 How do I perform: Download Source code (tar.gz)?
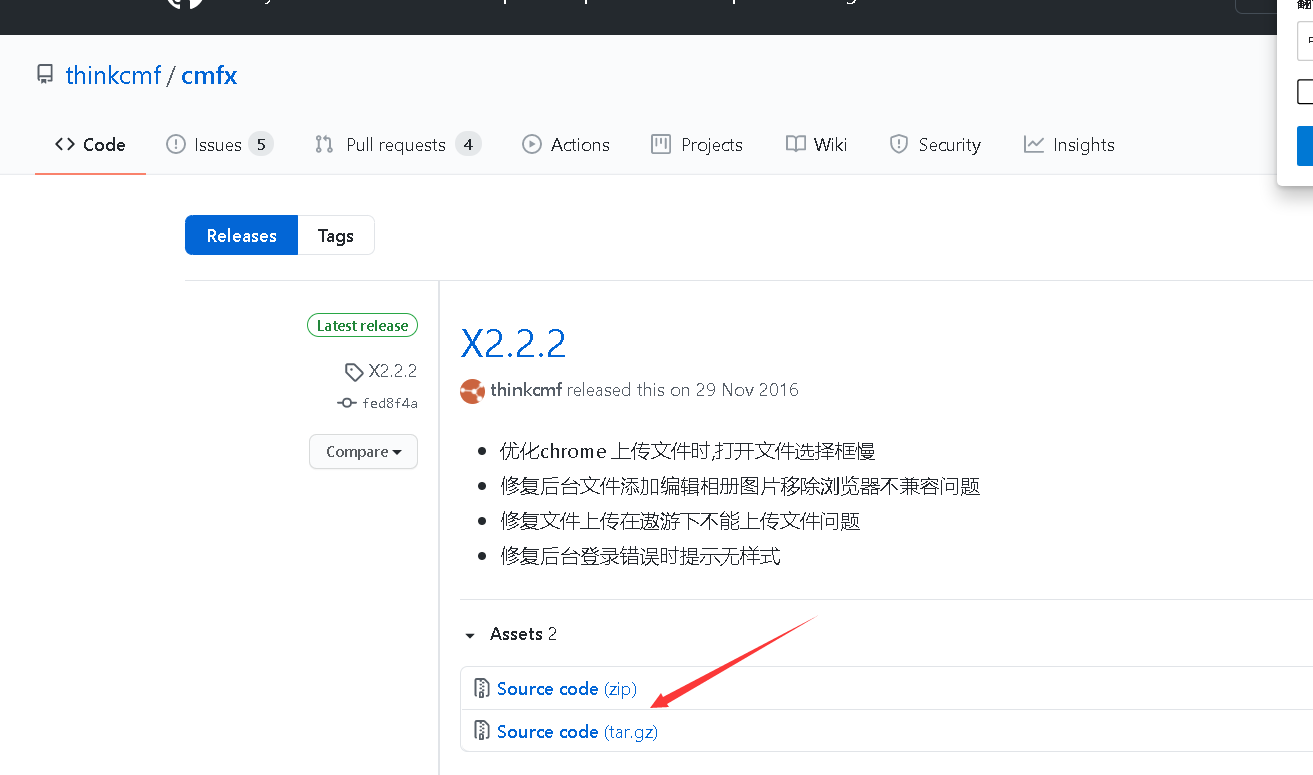(577, 732)
